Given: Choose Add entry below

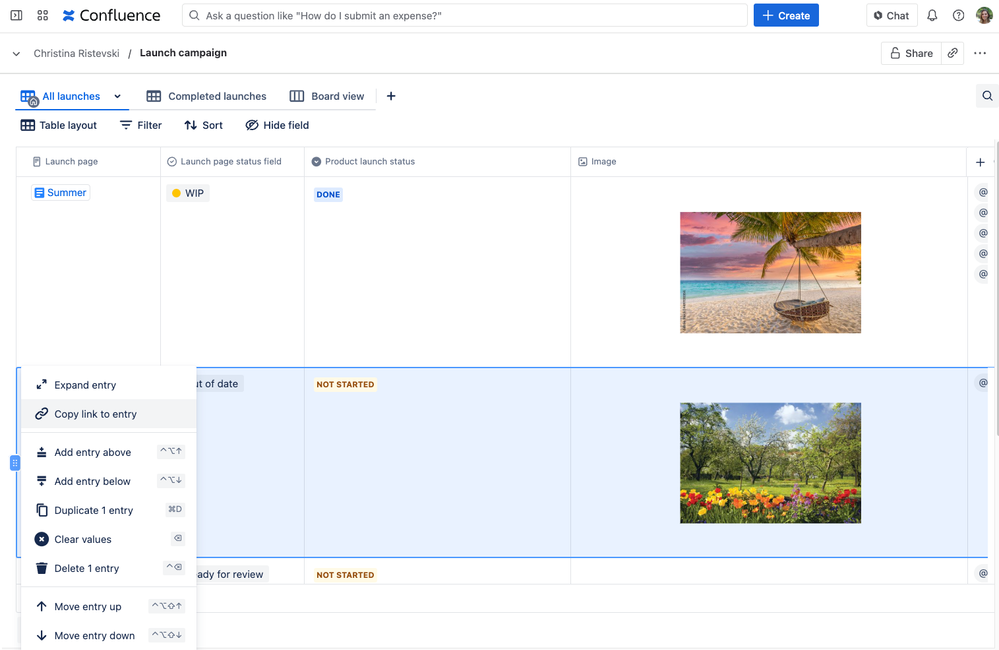Looking at the screenshot, I should tap(108, 481).
